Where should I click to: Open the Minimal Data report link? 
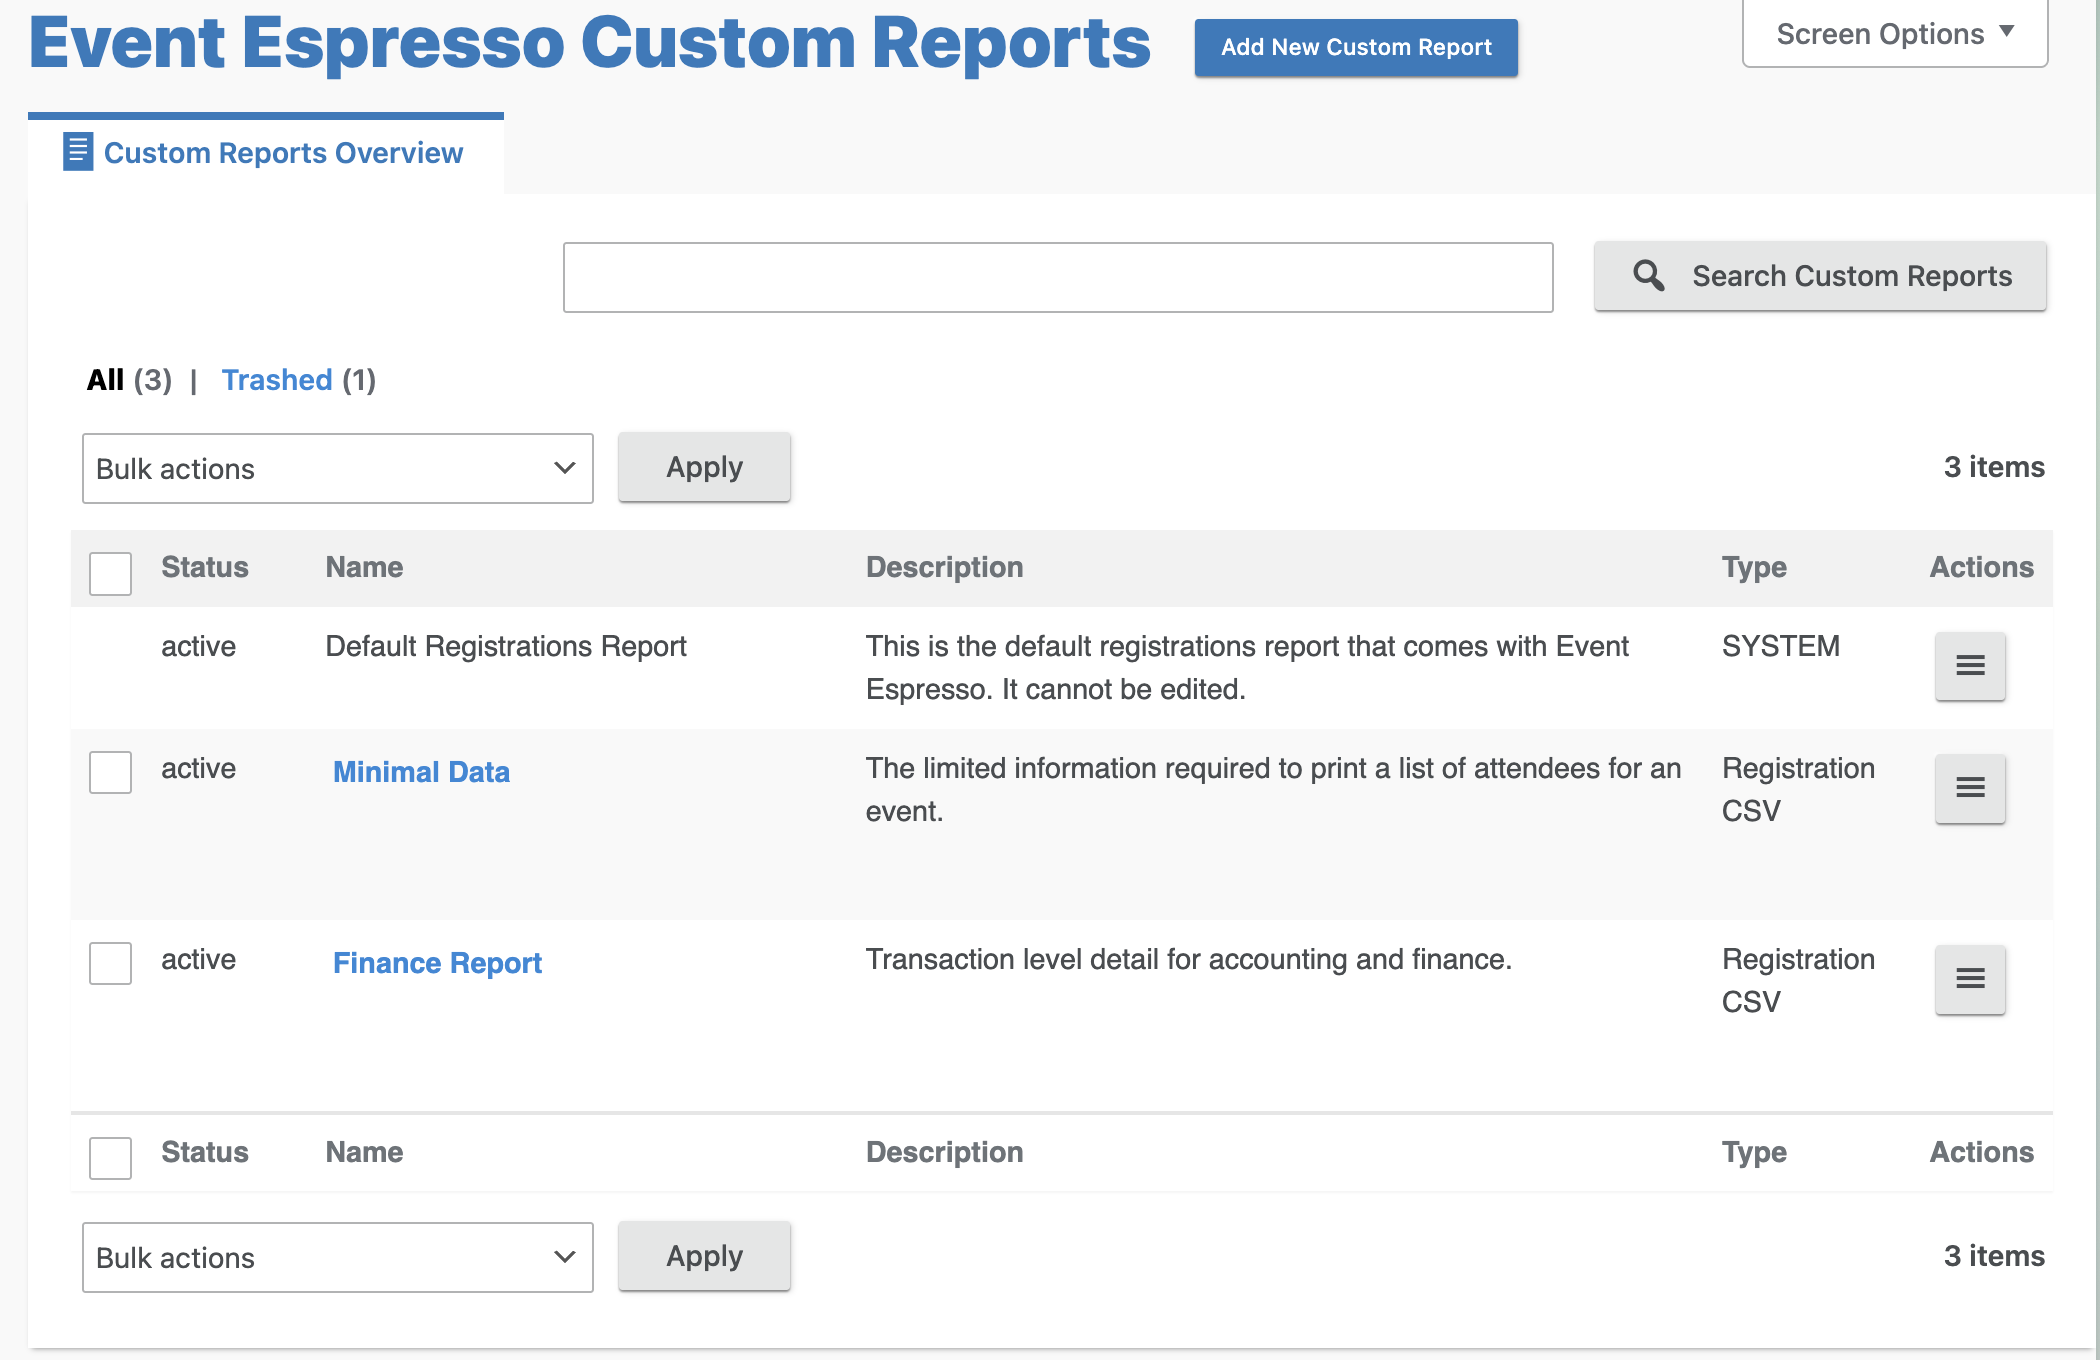pos(421,772)
